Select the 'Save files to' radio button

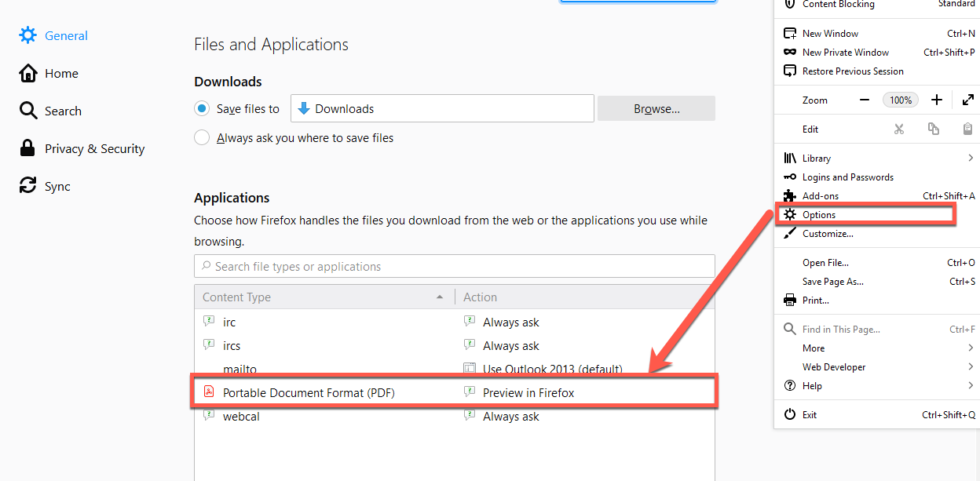[201, 109]
